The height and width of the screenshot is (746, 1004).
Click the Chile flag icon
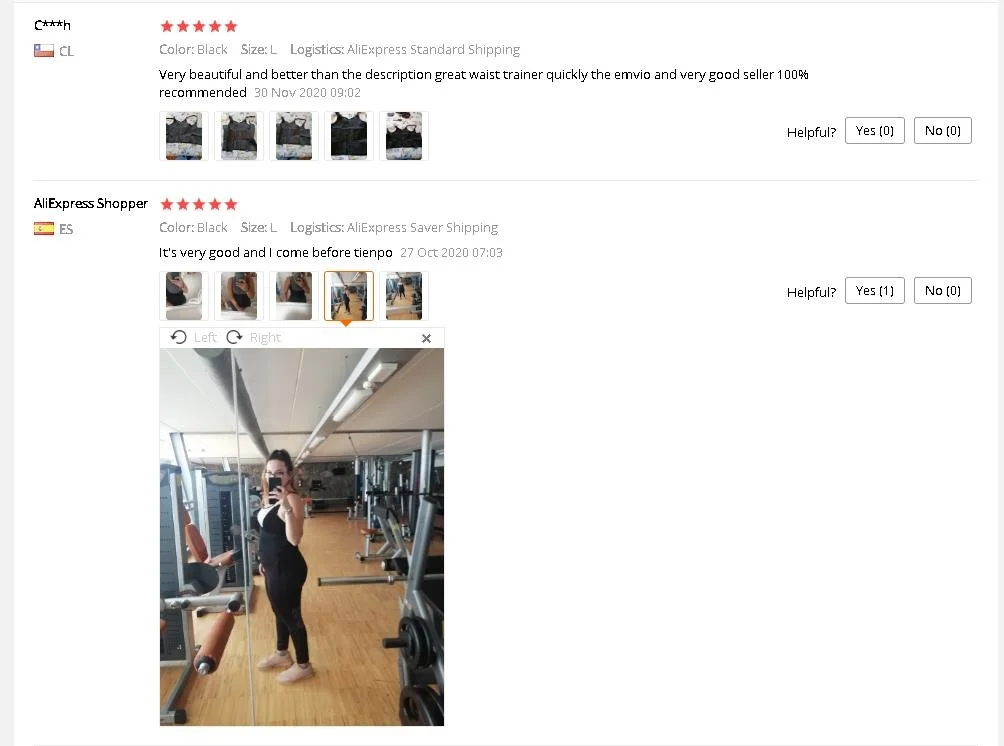(44, 51)
